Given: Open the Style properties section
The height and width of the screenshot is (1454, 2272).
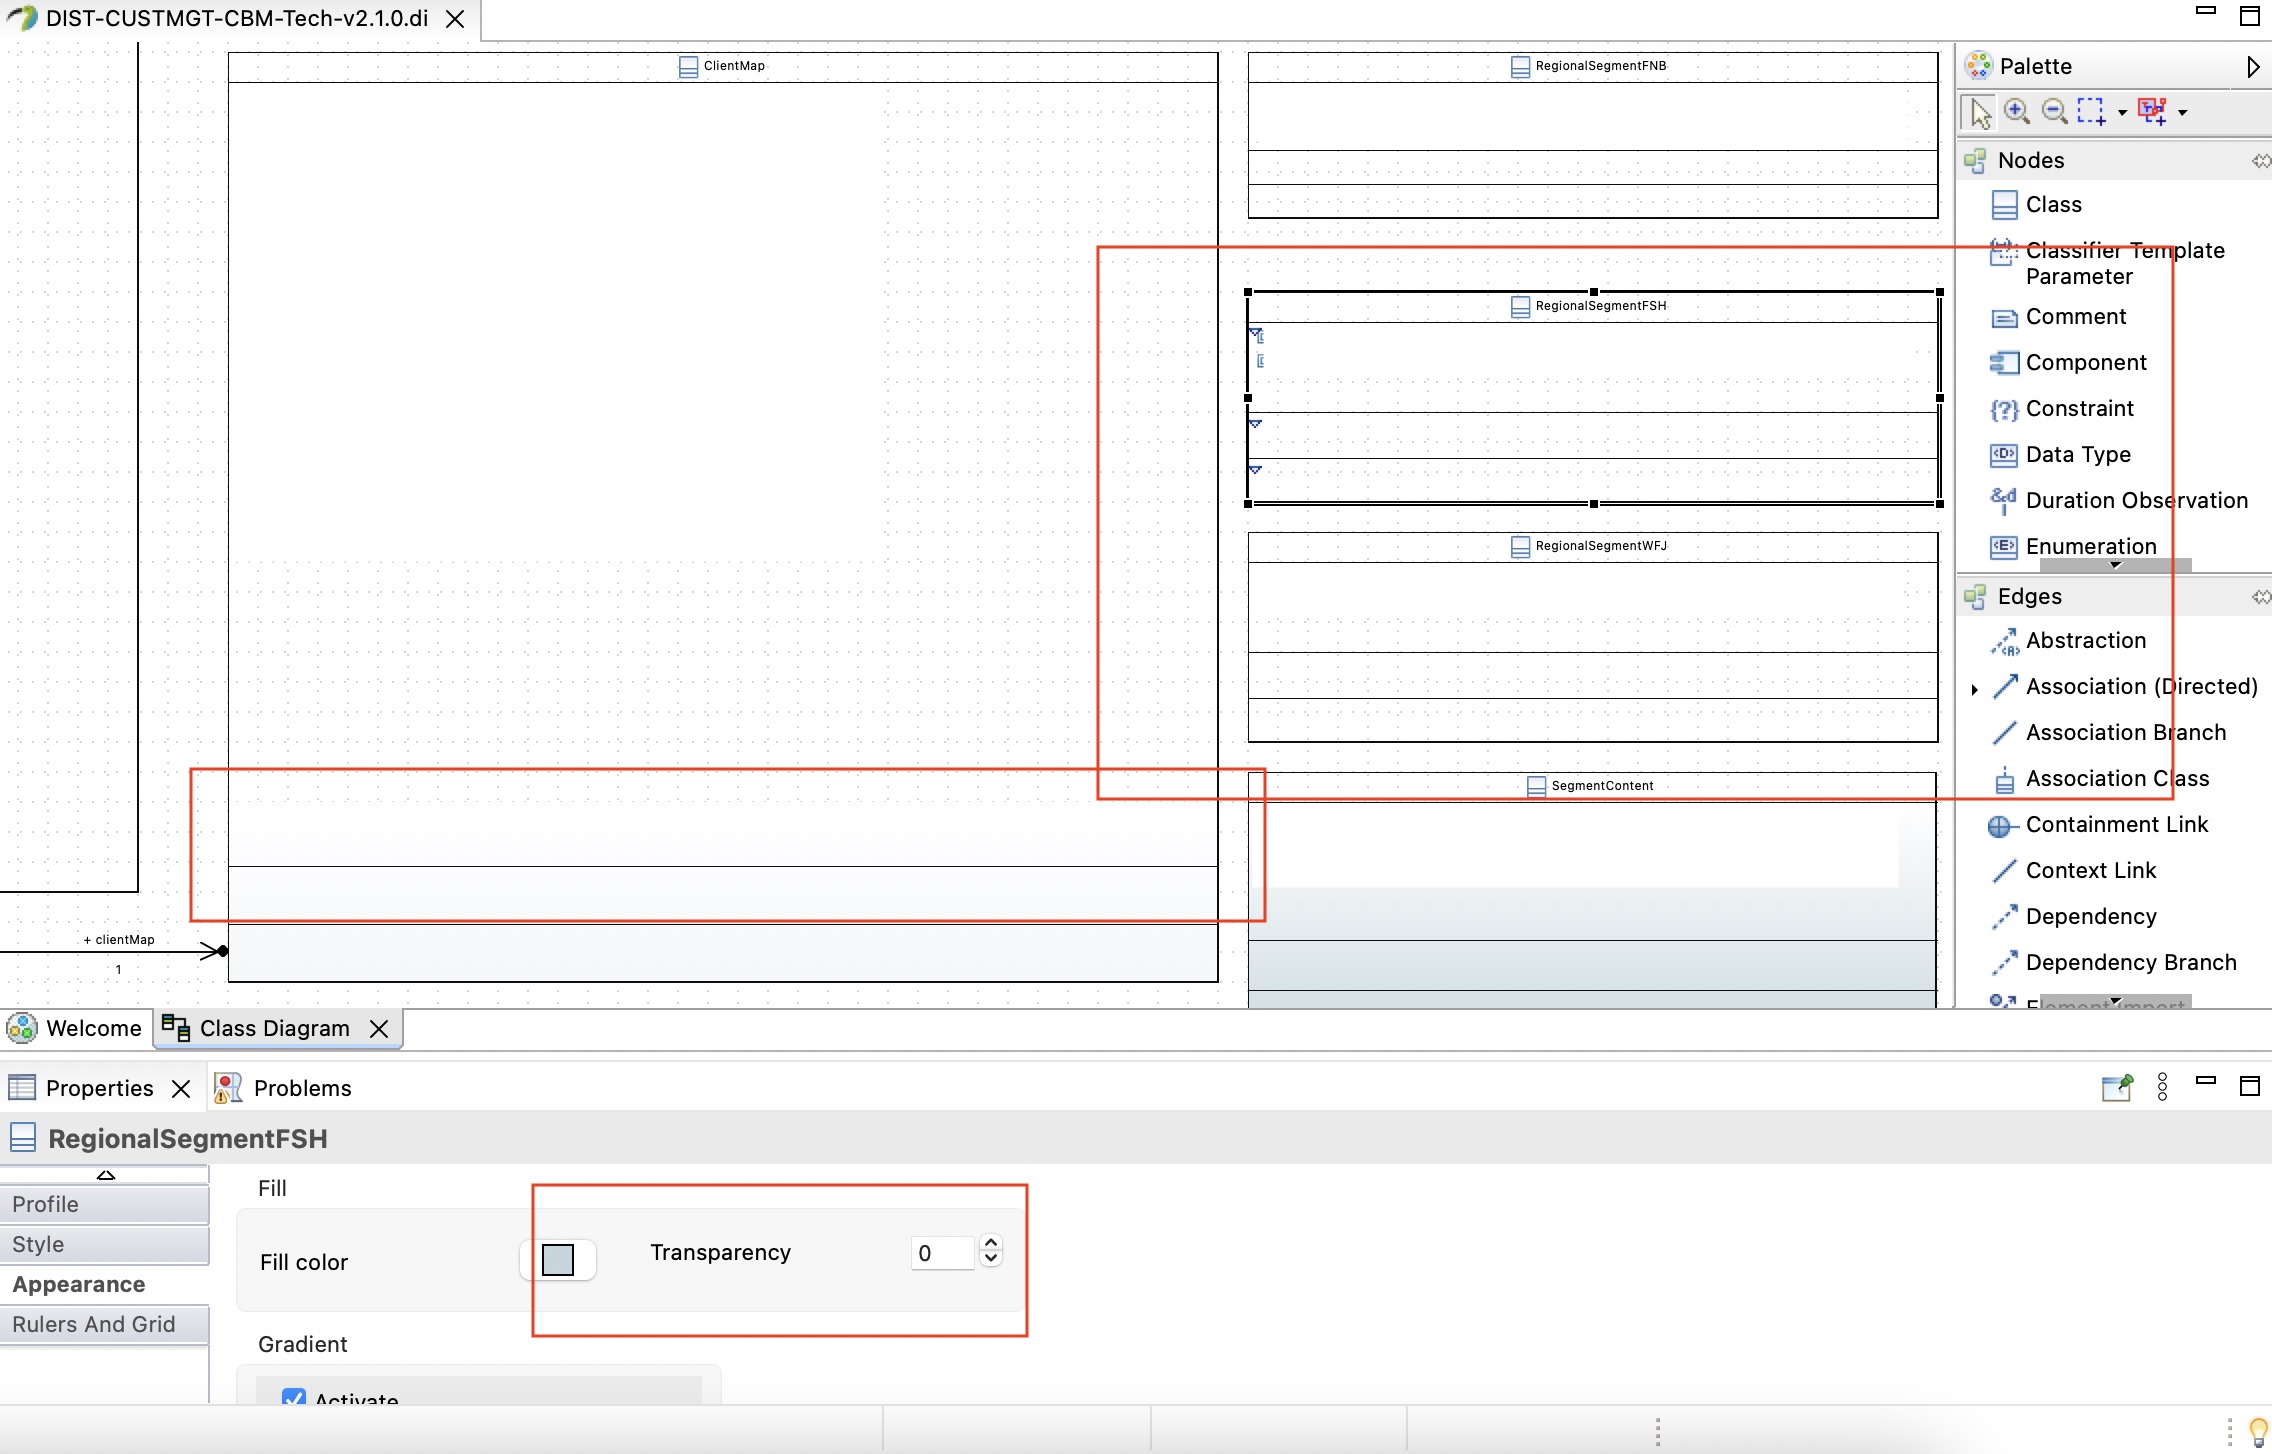Looking at the screenshot, I should tap(104, 1245).
